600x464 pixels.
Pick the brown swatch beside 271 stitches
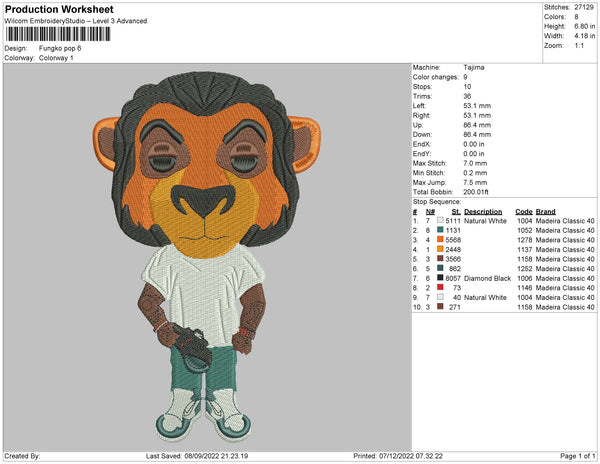coord(440,306)
